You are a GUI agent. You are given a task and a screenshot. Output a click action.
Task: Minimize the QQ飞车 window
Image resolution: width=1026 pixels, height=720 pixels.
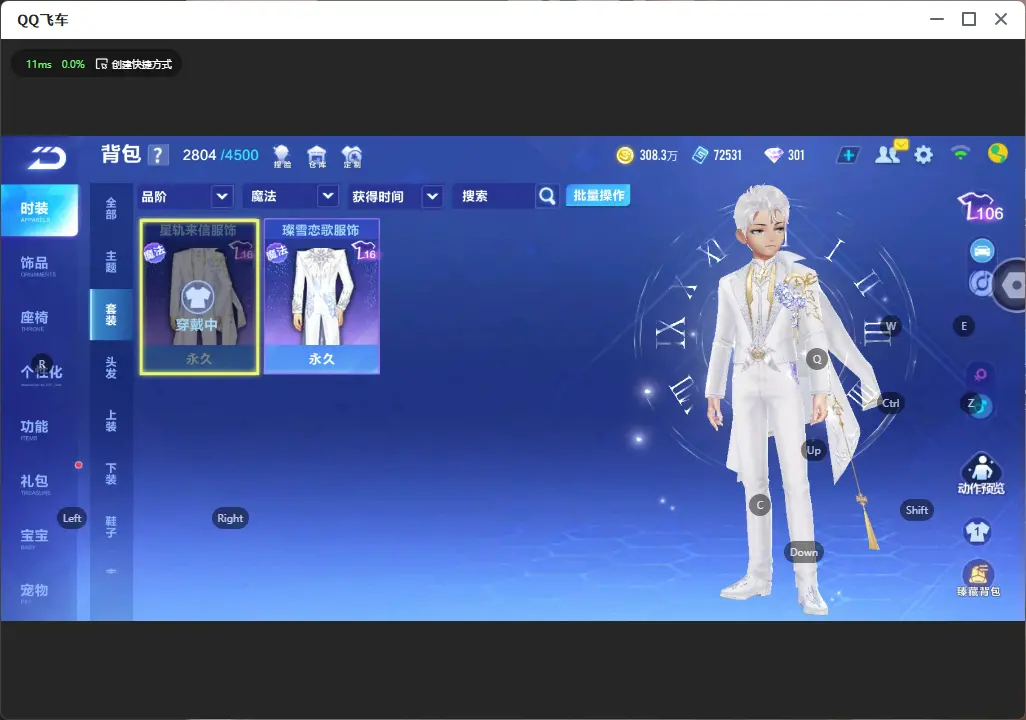point(937,19)
